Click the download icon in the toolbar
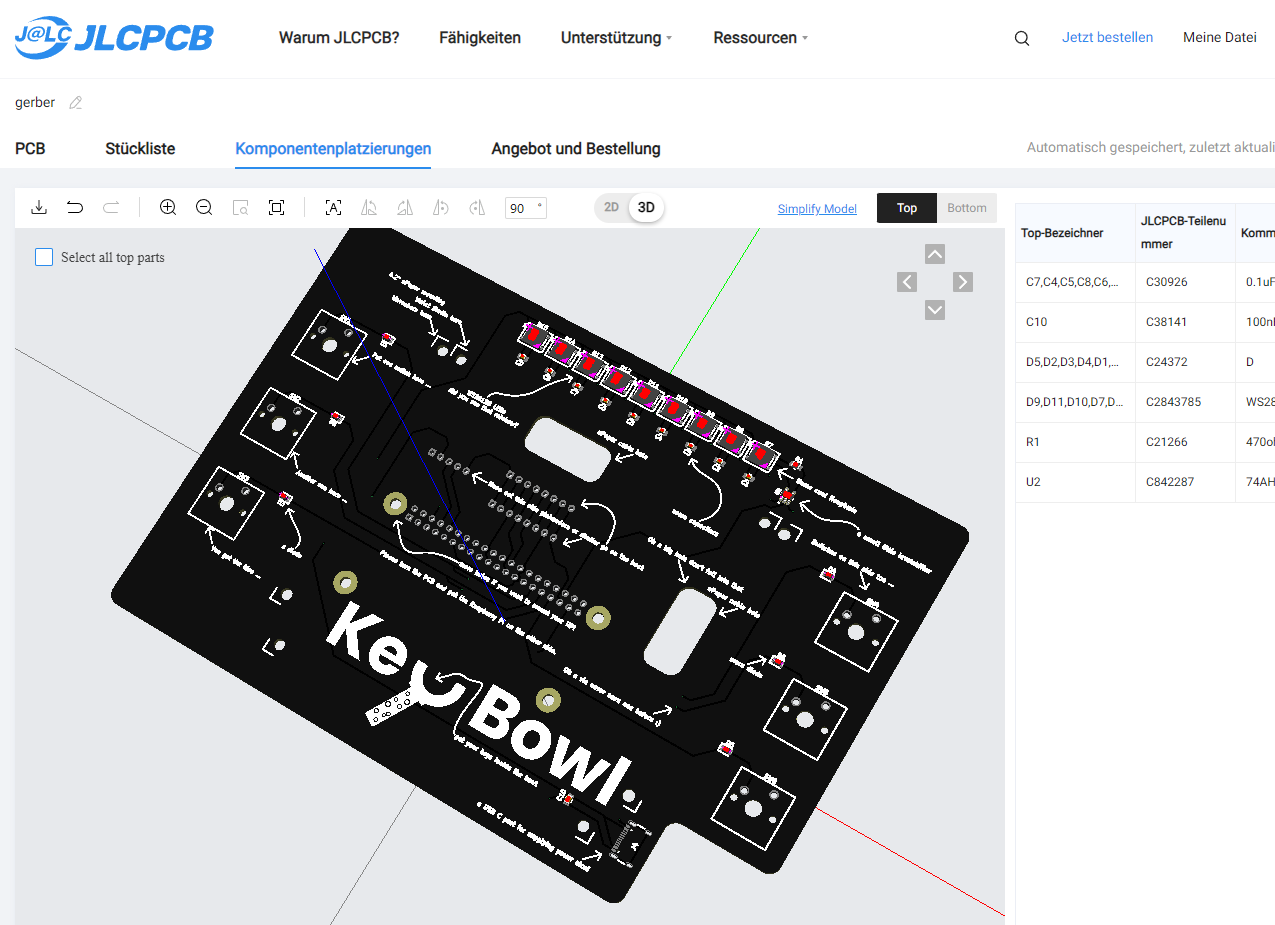Viewport: 1275px width, 925px height. pyautogui.click(x=39, y=207)
